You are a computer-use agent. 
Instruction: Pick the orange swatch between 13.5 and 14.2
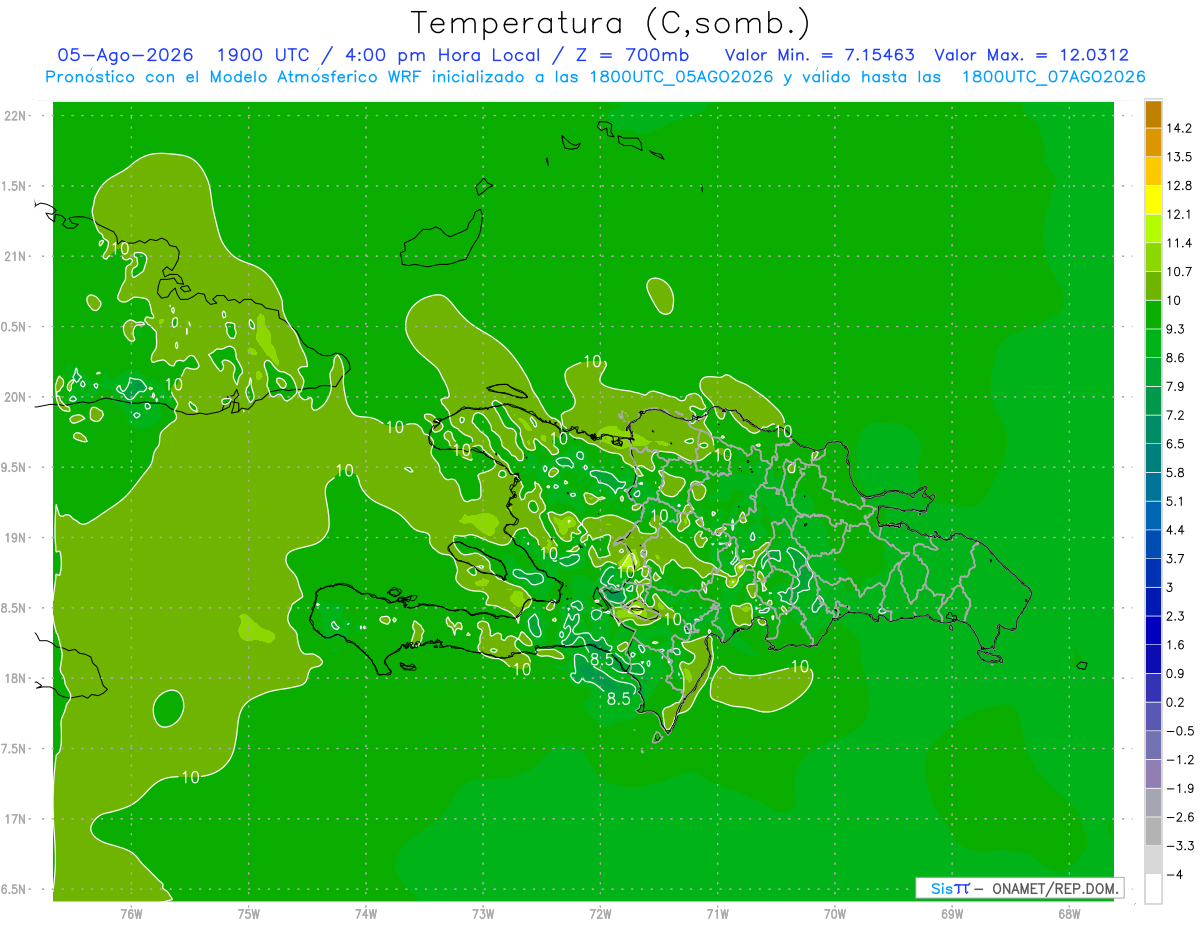coord(1153,143)
